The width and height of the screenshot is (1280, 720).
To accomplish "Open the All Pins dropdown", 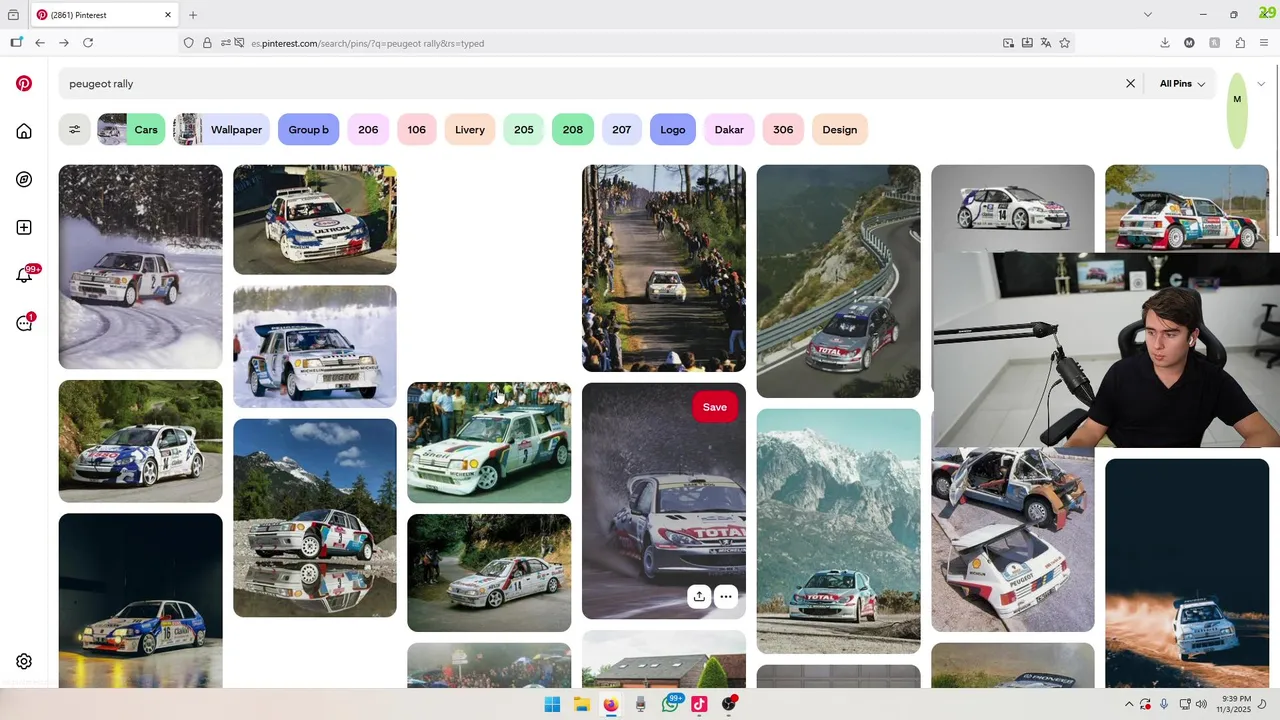I will [x=1182, y=84].
